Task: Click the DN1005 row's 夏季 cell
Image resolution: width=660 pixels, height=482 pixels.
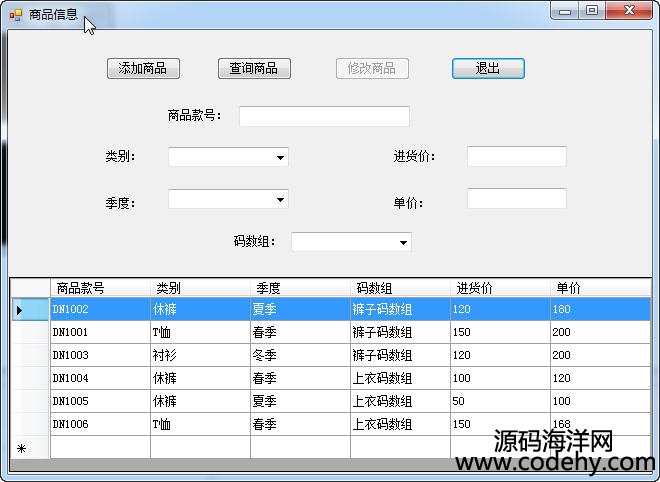Action: [x=300, y=401]
